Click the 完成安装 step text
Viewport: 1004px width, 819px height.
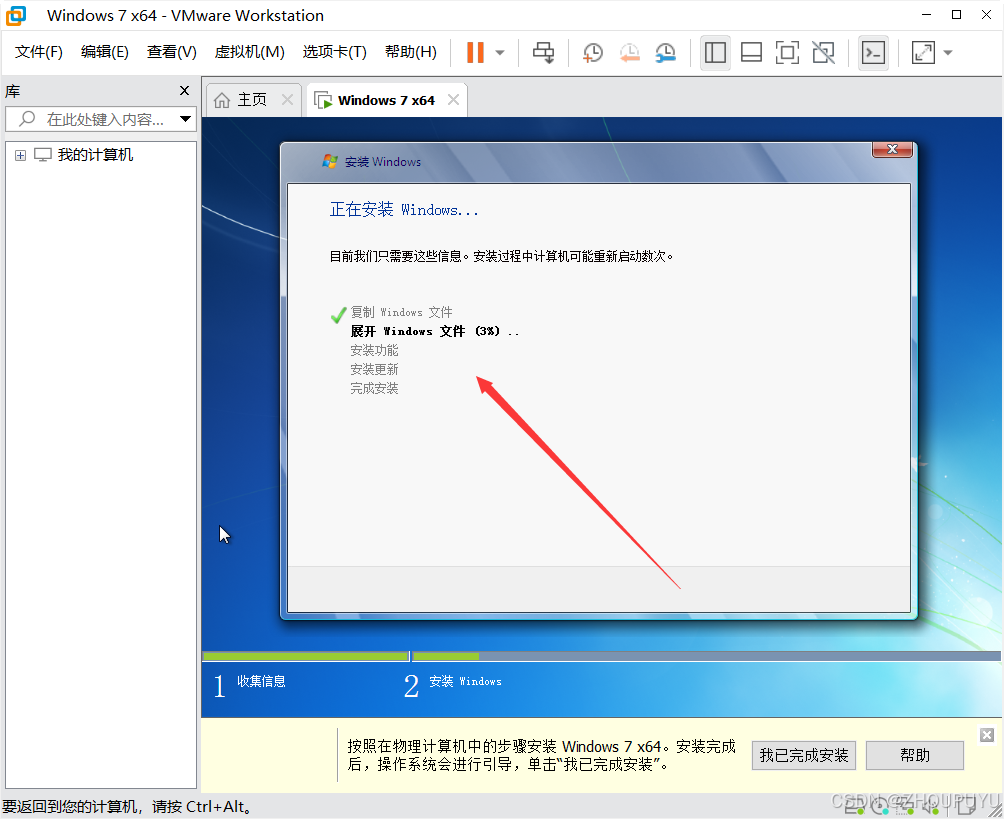pos(374,389)
